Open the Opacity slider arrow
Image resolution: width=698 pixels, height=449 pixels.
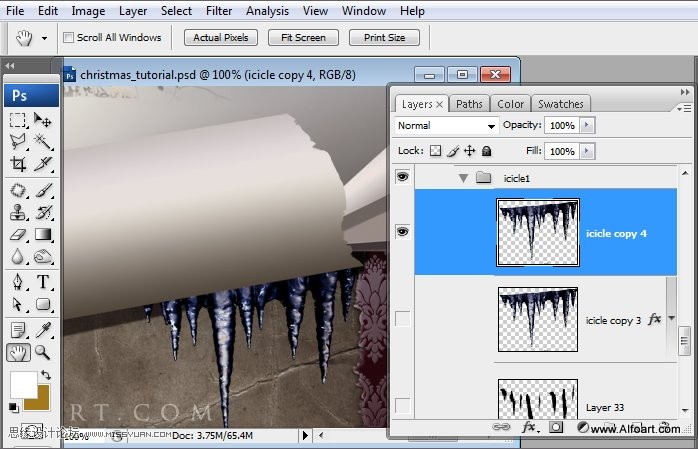coord(587,125)
